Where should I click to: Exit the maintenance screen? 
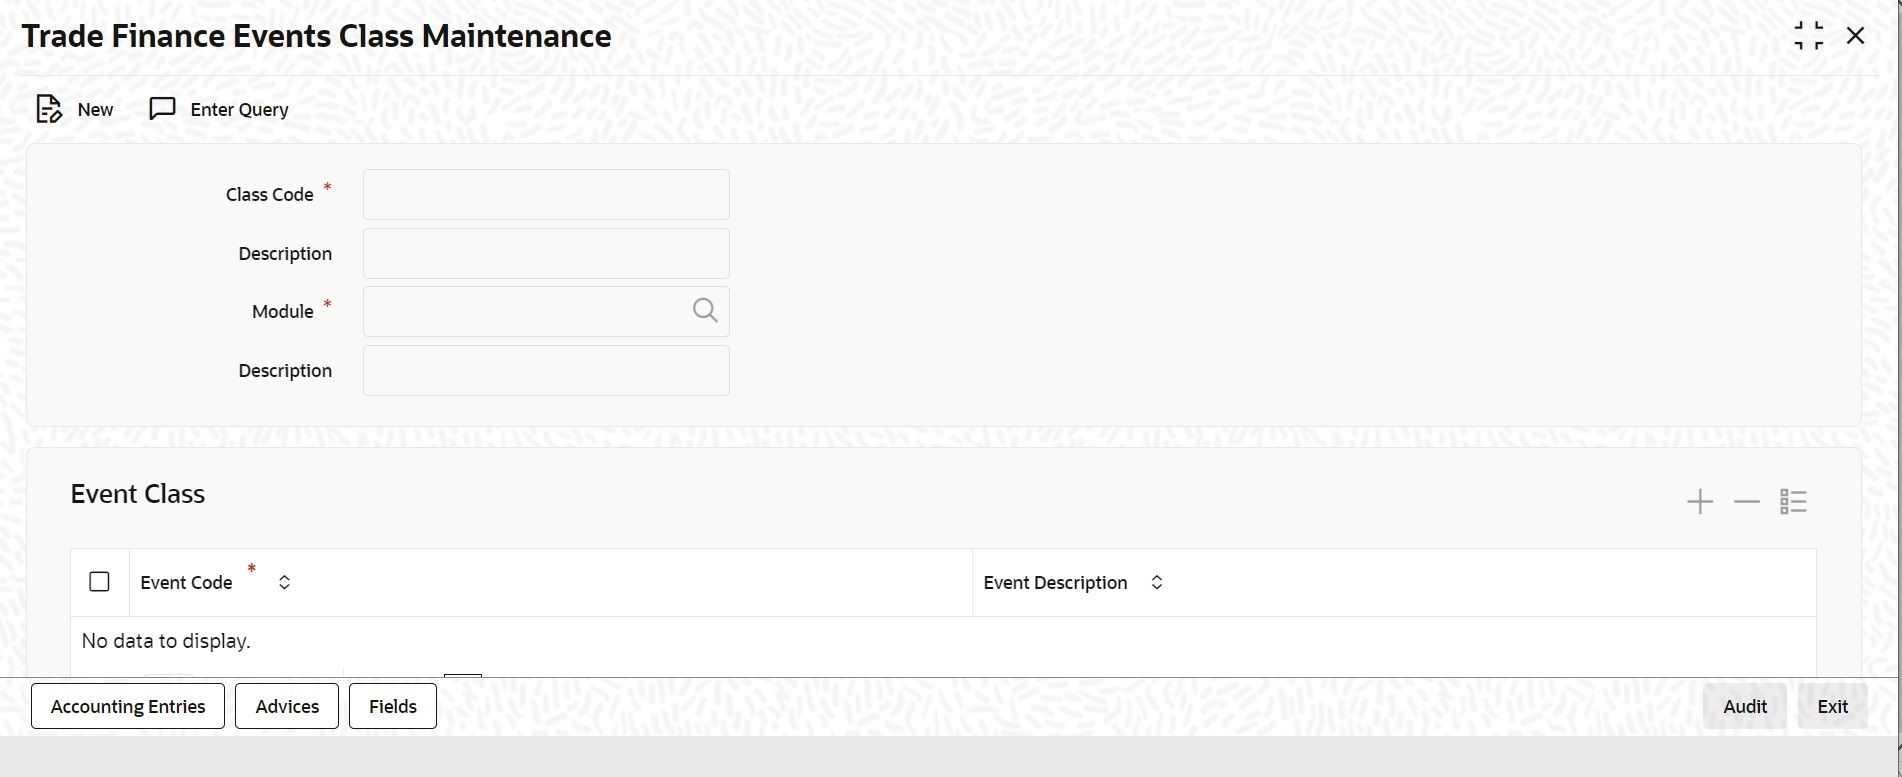(x=1832, y=705)
